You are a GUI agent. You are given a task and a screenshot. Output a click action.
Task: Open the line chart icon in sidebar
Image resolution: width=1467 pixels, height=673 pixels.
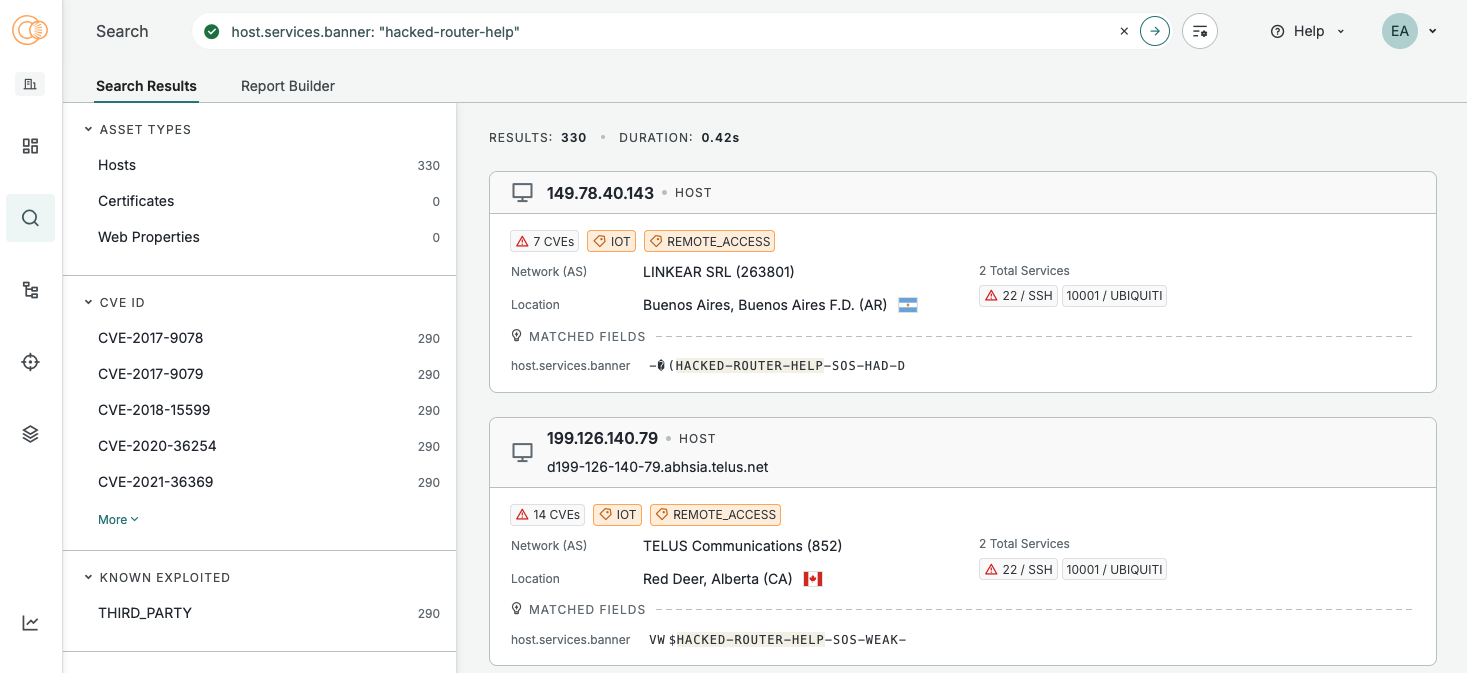[30, 623]
